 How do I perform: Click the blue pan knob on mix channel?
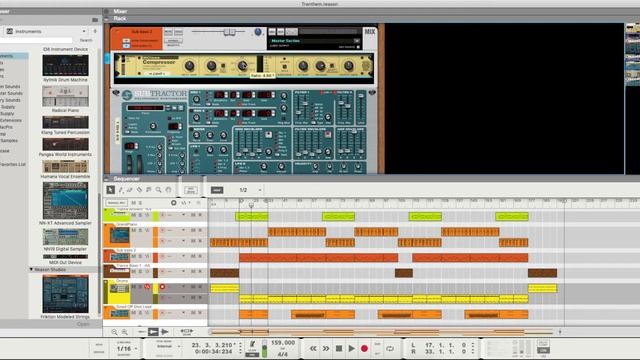coord(258,32)
